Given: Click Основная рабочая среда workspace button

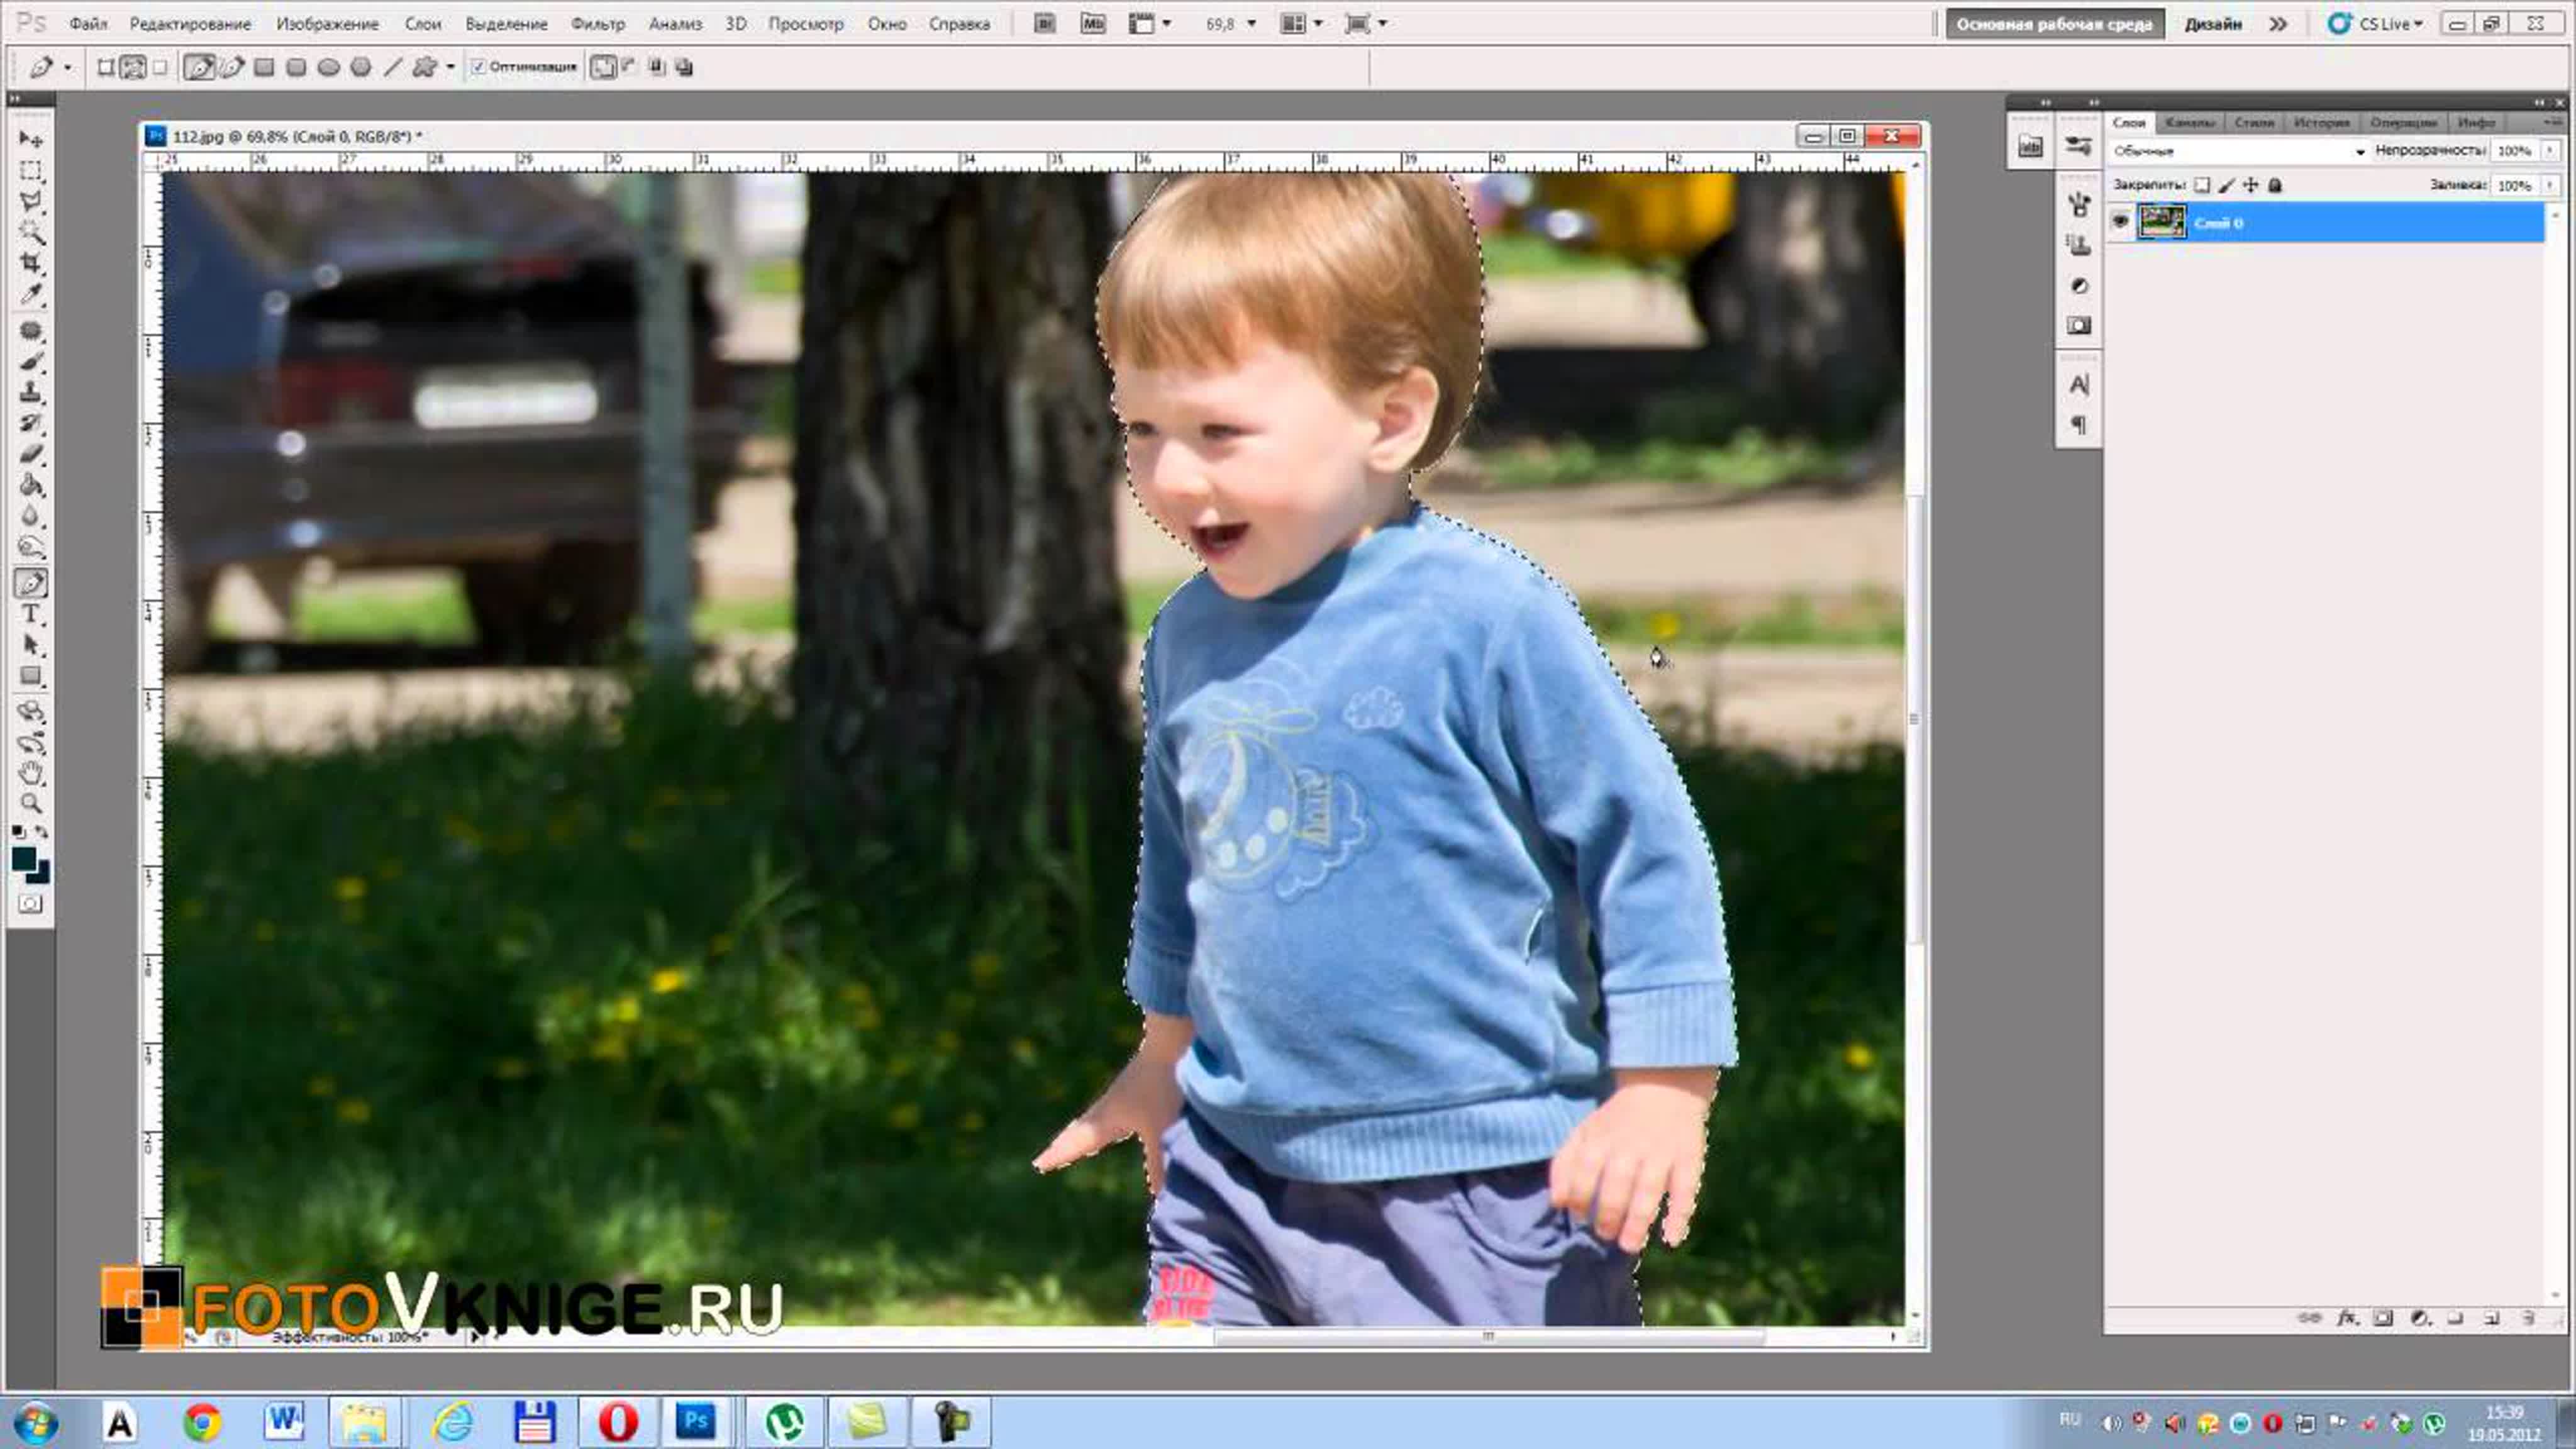Looking at the screenshot, I should tap(2054, 24).
